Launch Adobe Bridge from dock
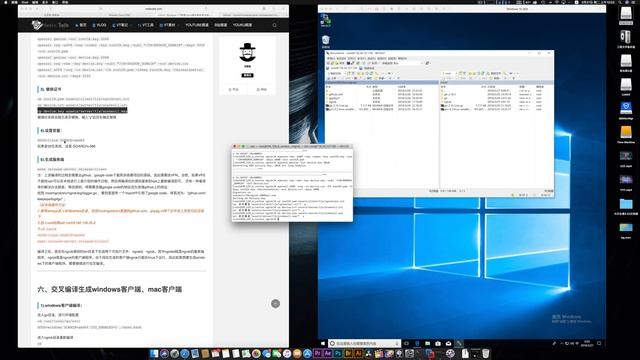The width and height of the screenshot is (640, 360). click(x=348, y=353)
